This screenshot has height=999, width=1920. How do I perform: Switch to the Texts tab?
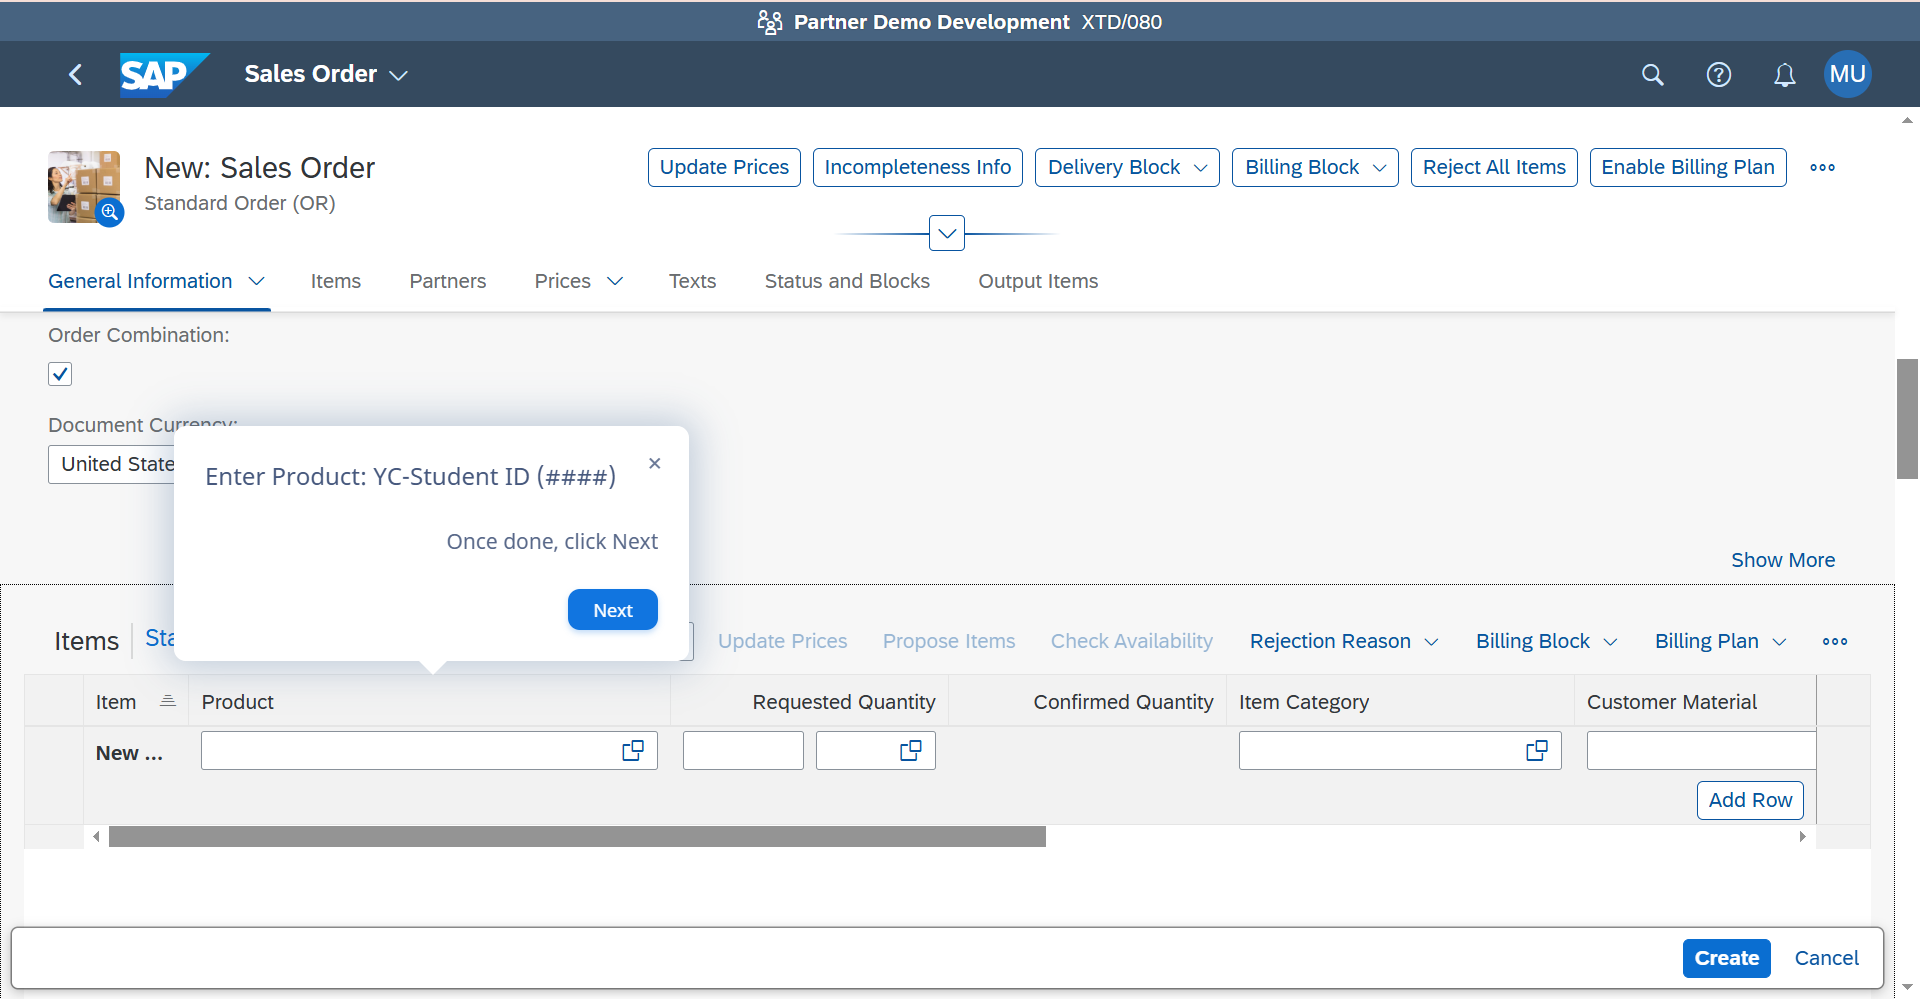click(x=692, y=281)
